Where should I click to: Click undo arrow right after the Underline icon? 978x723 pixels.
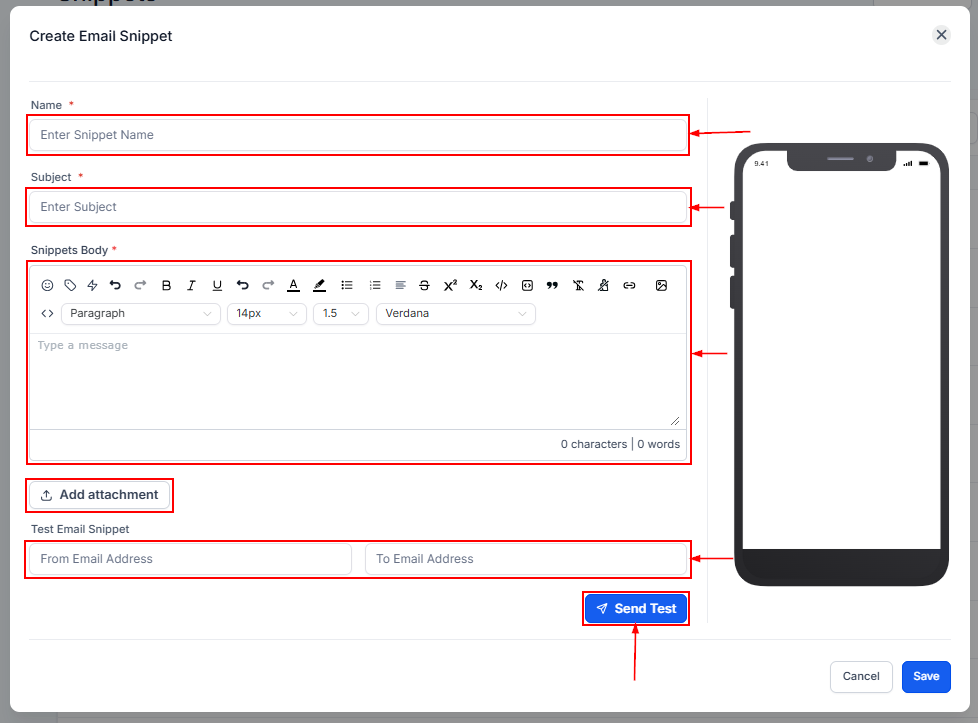click(x=243, y=285)
